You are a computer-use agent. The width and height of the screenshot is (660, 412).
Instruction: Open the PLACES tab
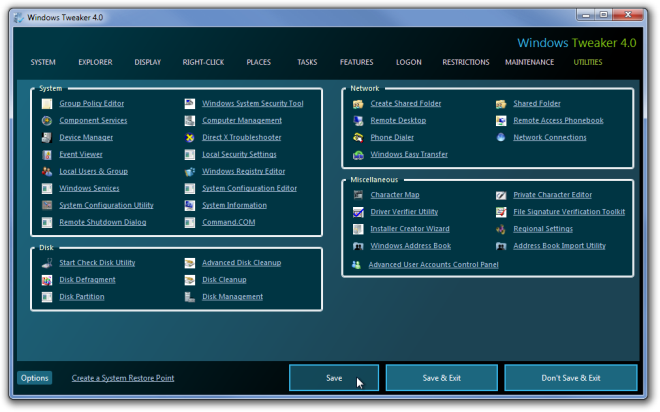(x=258, y=62)
